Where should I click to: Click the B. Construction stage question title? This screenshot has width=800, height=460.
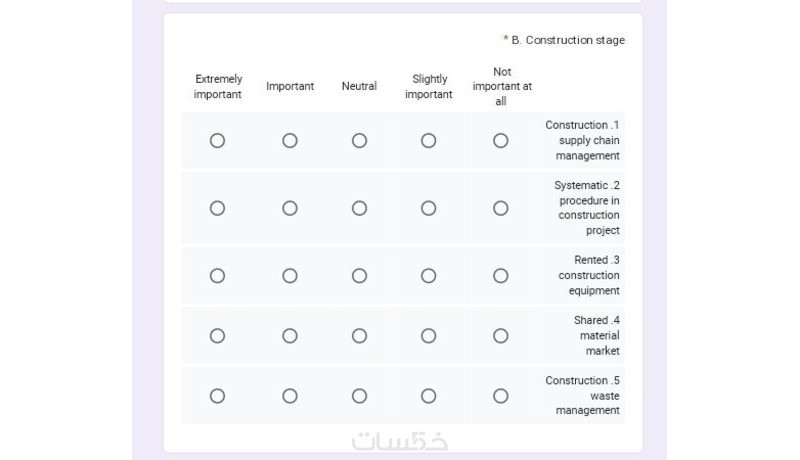[x=568, y=40]
